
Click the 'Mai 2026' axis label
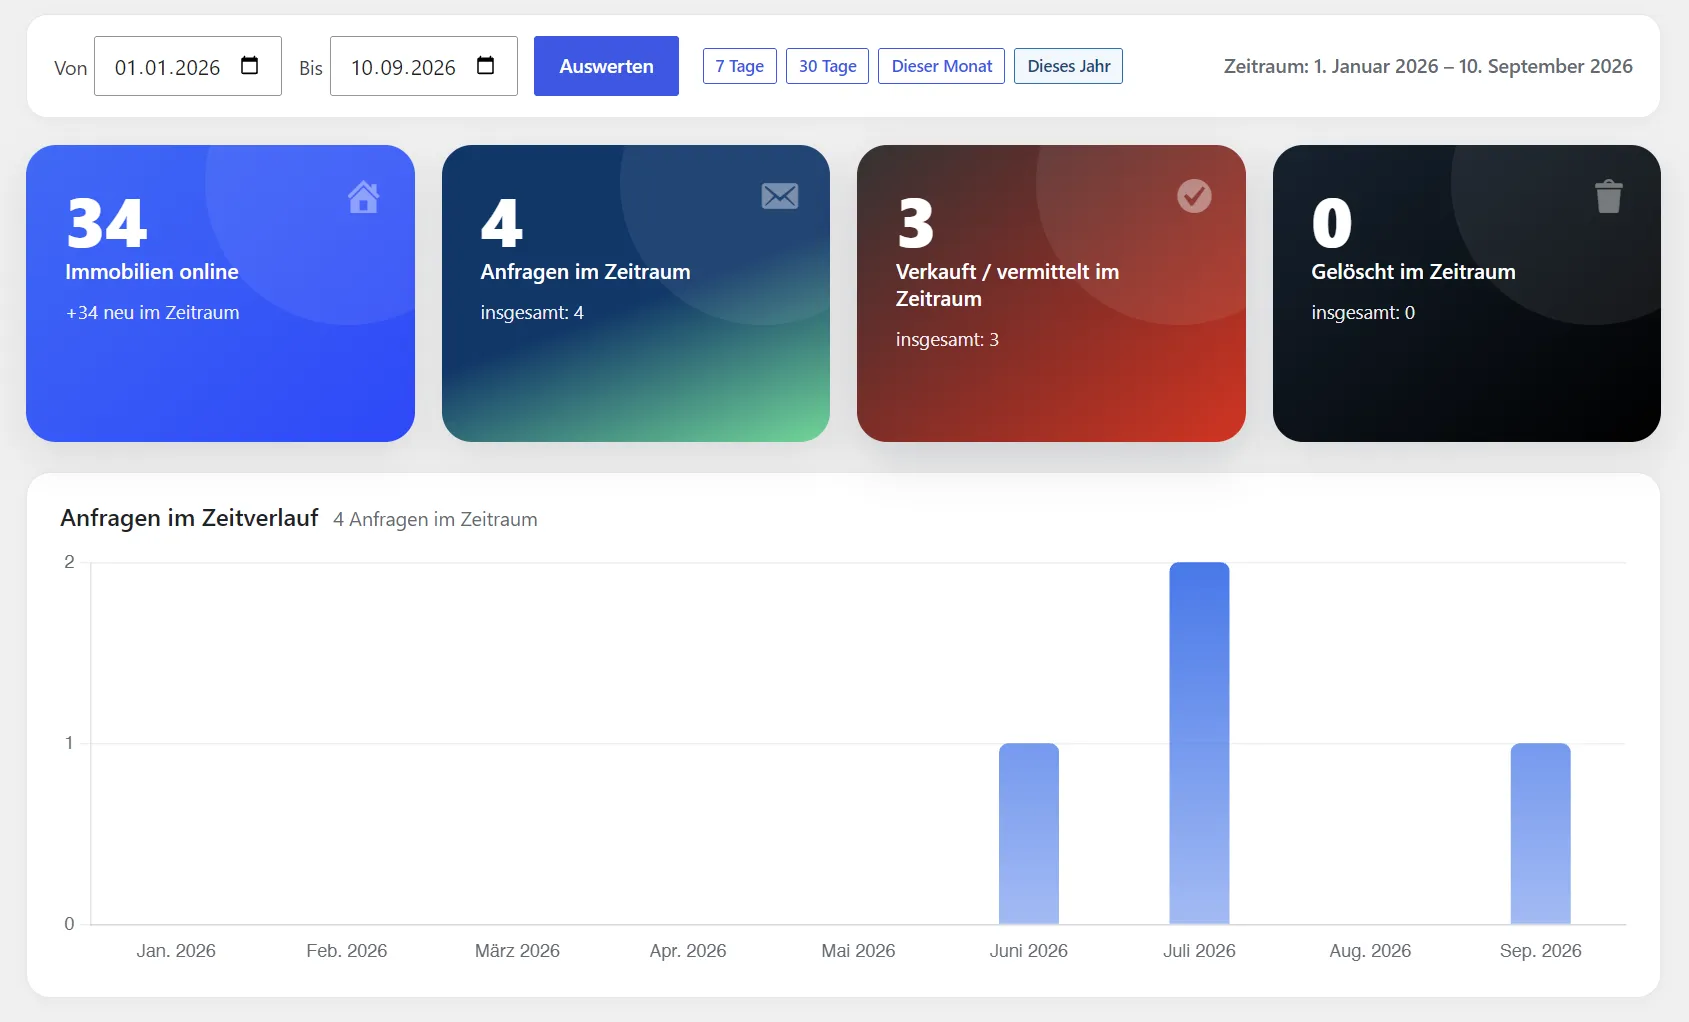[858, 951]
